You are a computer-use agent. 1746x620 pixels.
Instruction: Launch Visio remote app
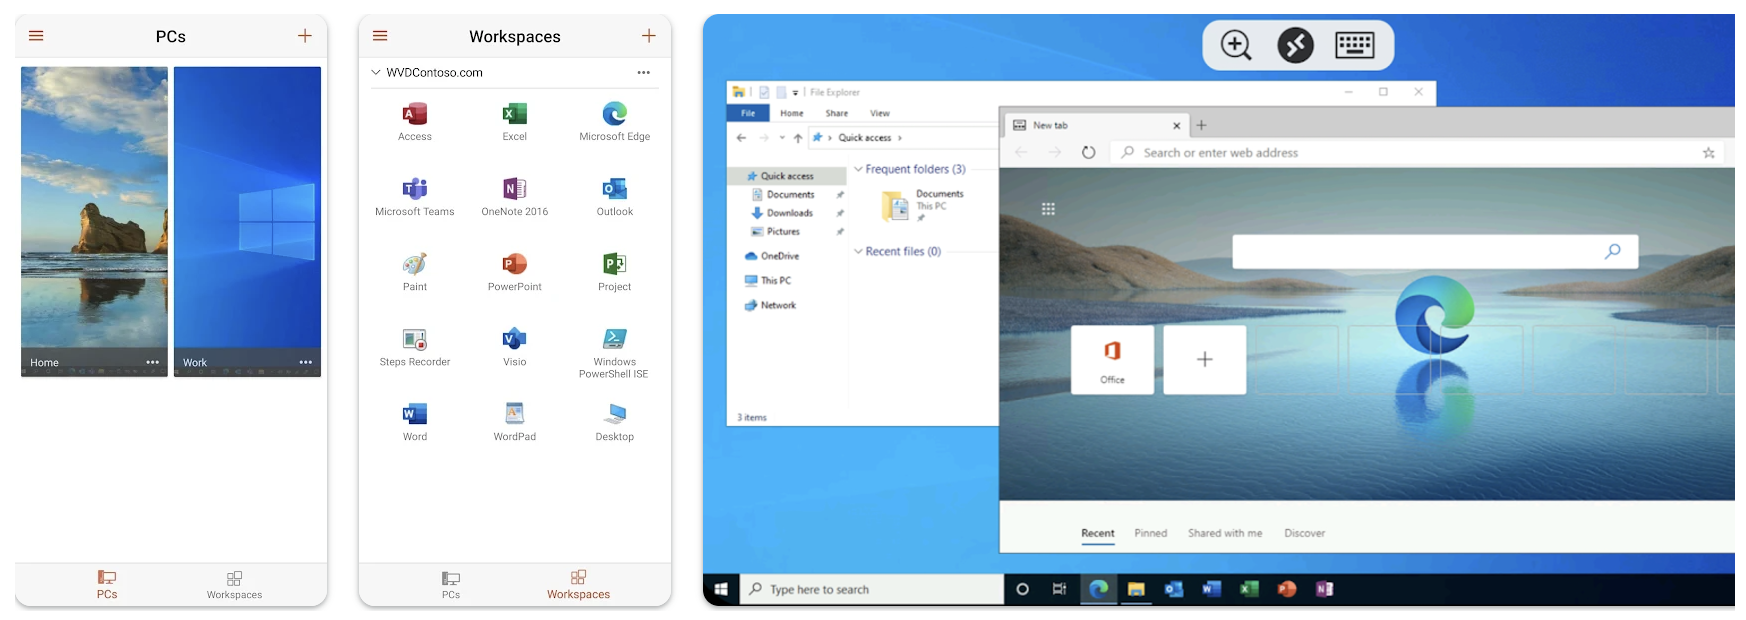[x=515, y=347]
